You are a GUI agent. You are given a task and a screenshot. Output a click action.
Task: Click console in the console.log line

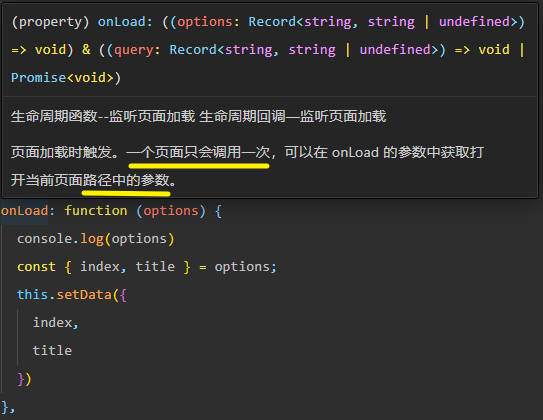click(x=44, y=239)
